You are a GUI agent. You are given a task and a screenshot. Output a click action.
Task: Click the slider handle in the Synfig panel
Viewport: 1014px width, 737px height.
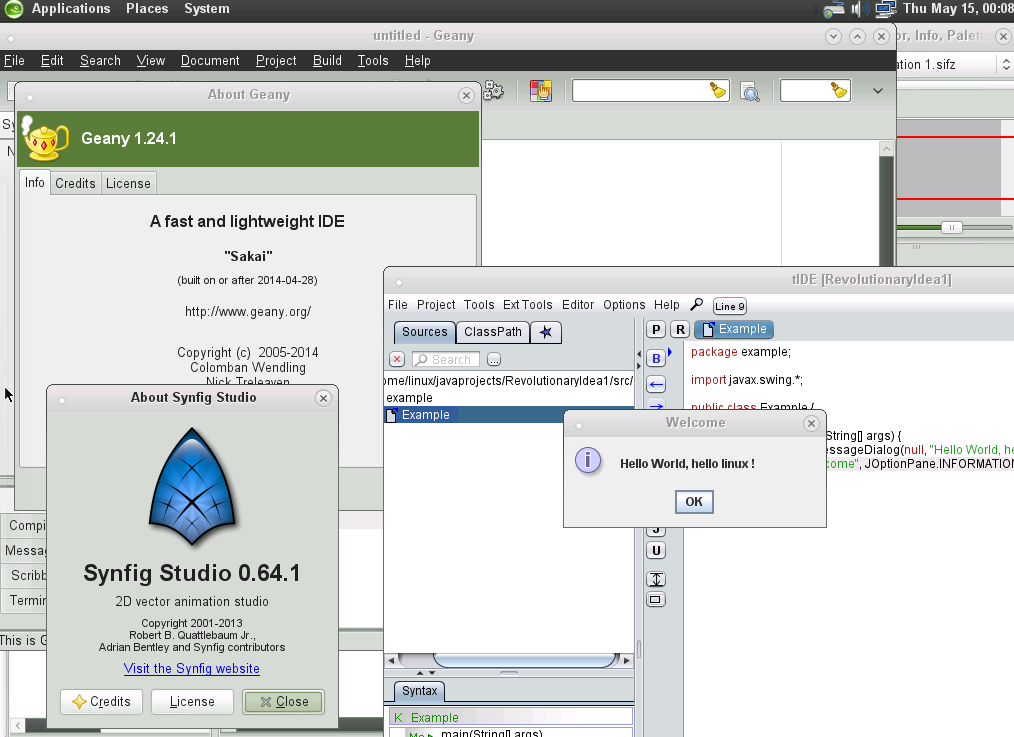coord(951,228)
